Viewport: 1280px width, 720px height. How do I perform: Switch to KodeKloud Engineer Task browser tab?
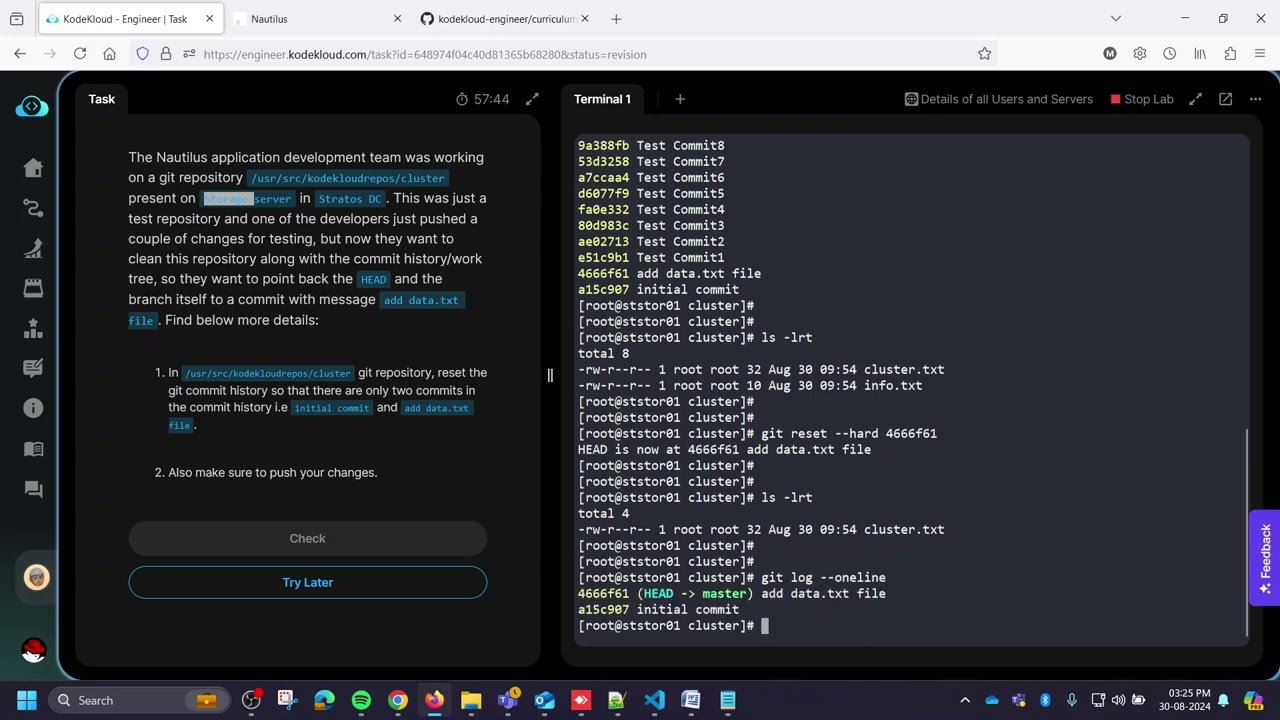click(129, 19)
